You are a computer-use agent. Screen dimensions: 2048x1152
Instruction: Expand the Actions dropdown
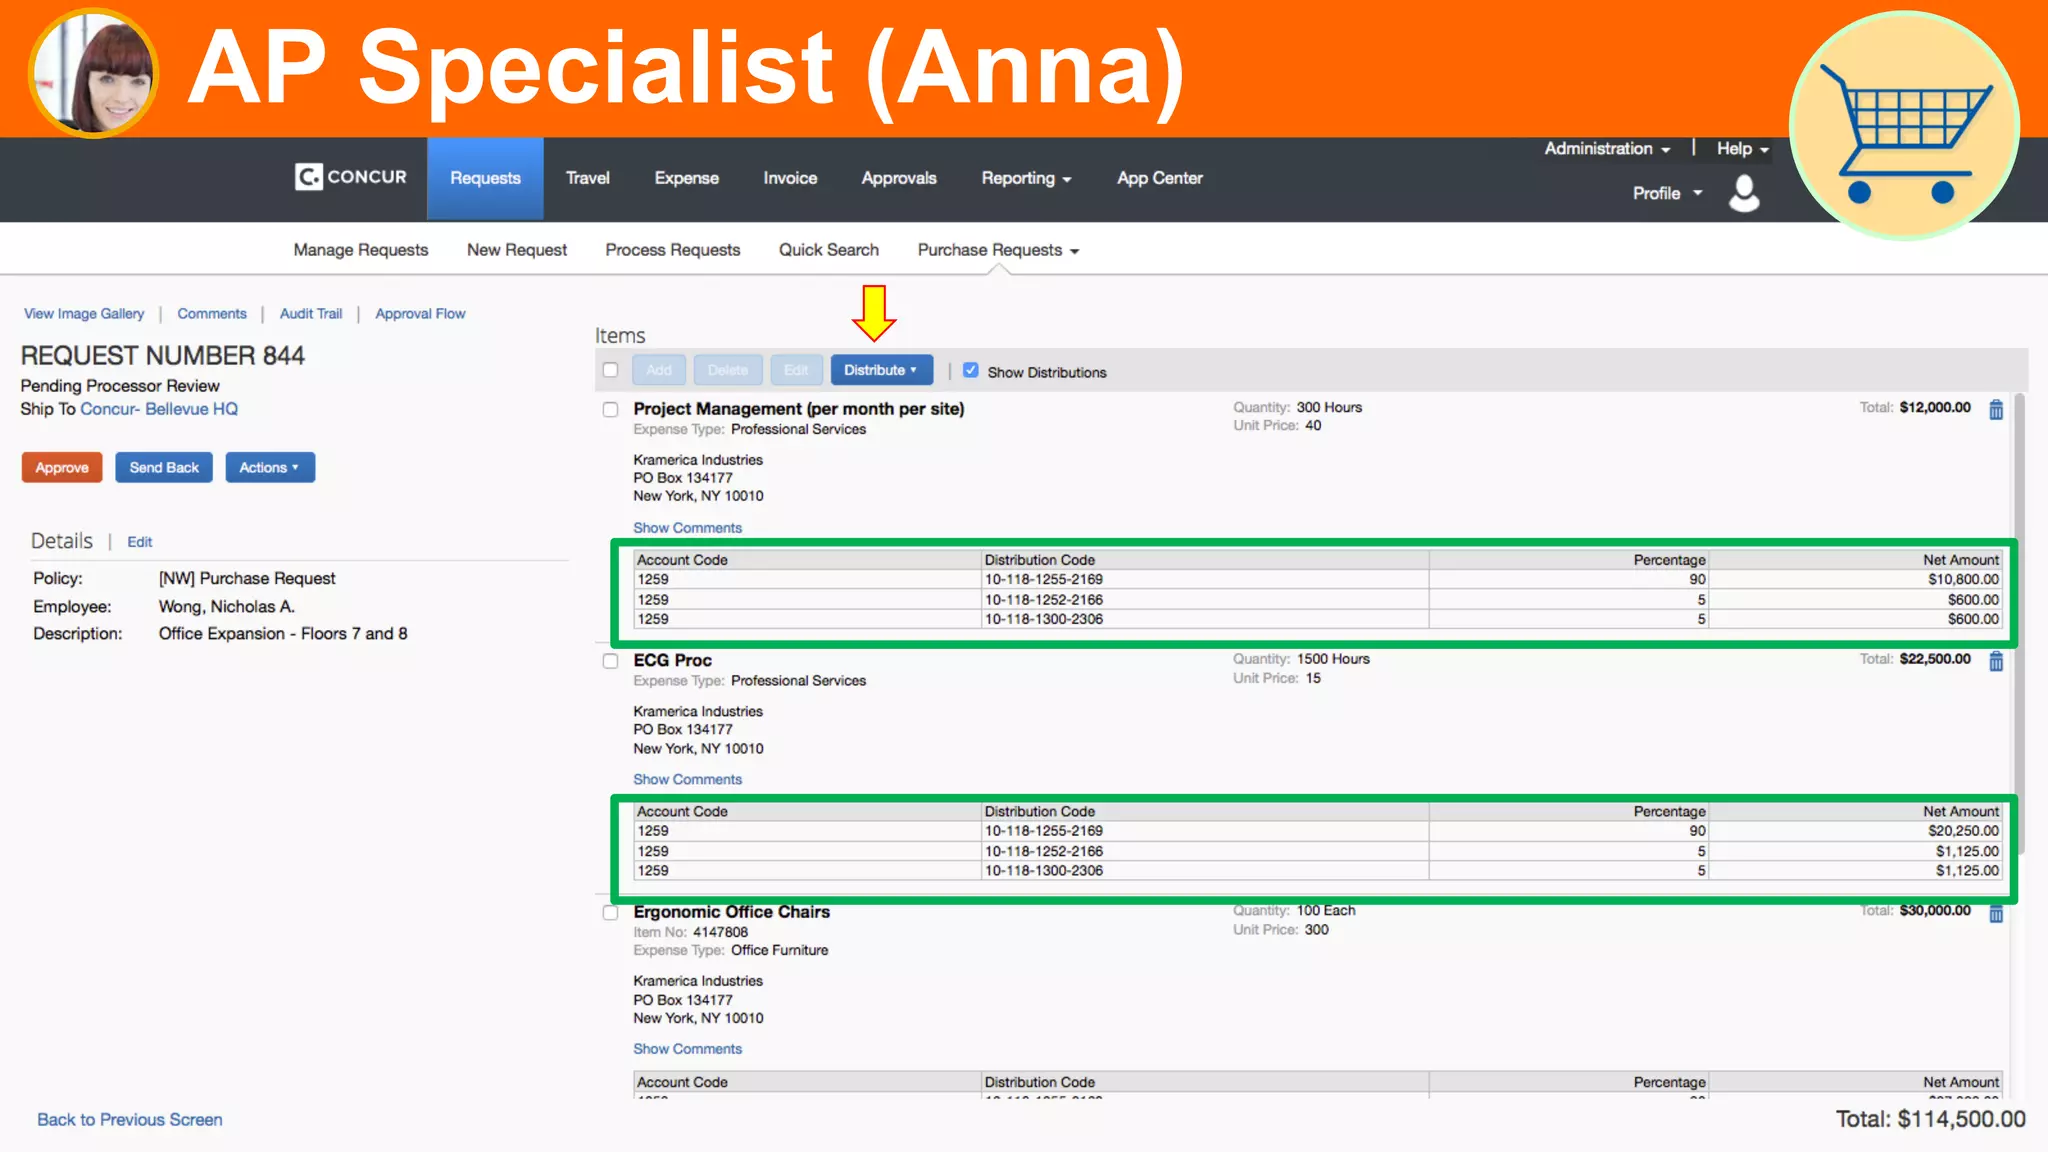(270, 467)
